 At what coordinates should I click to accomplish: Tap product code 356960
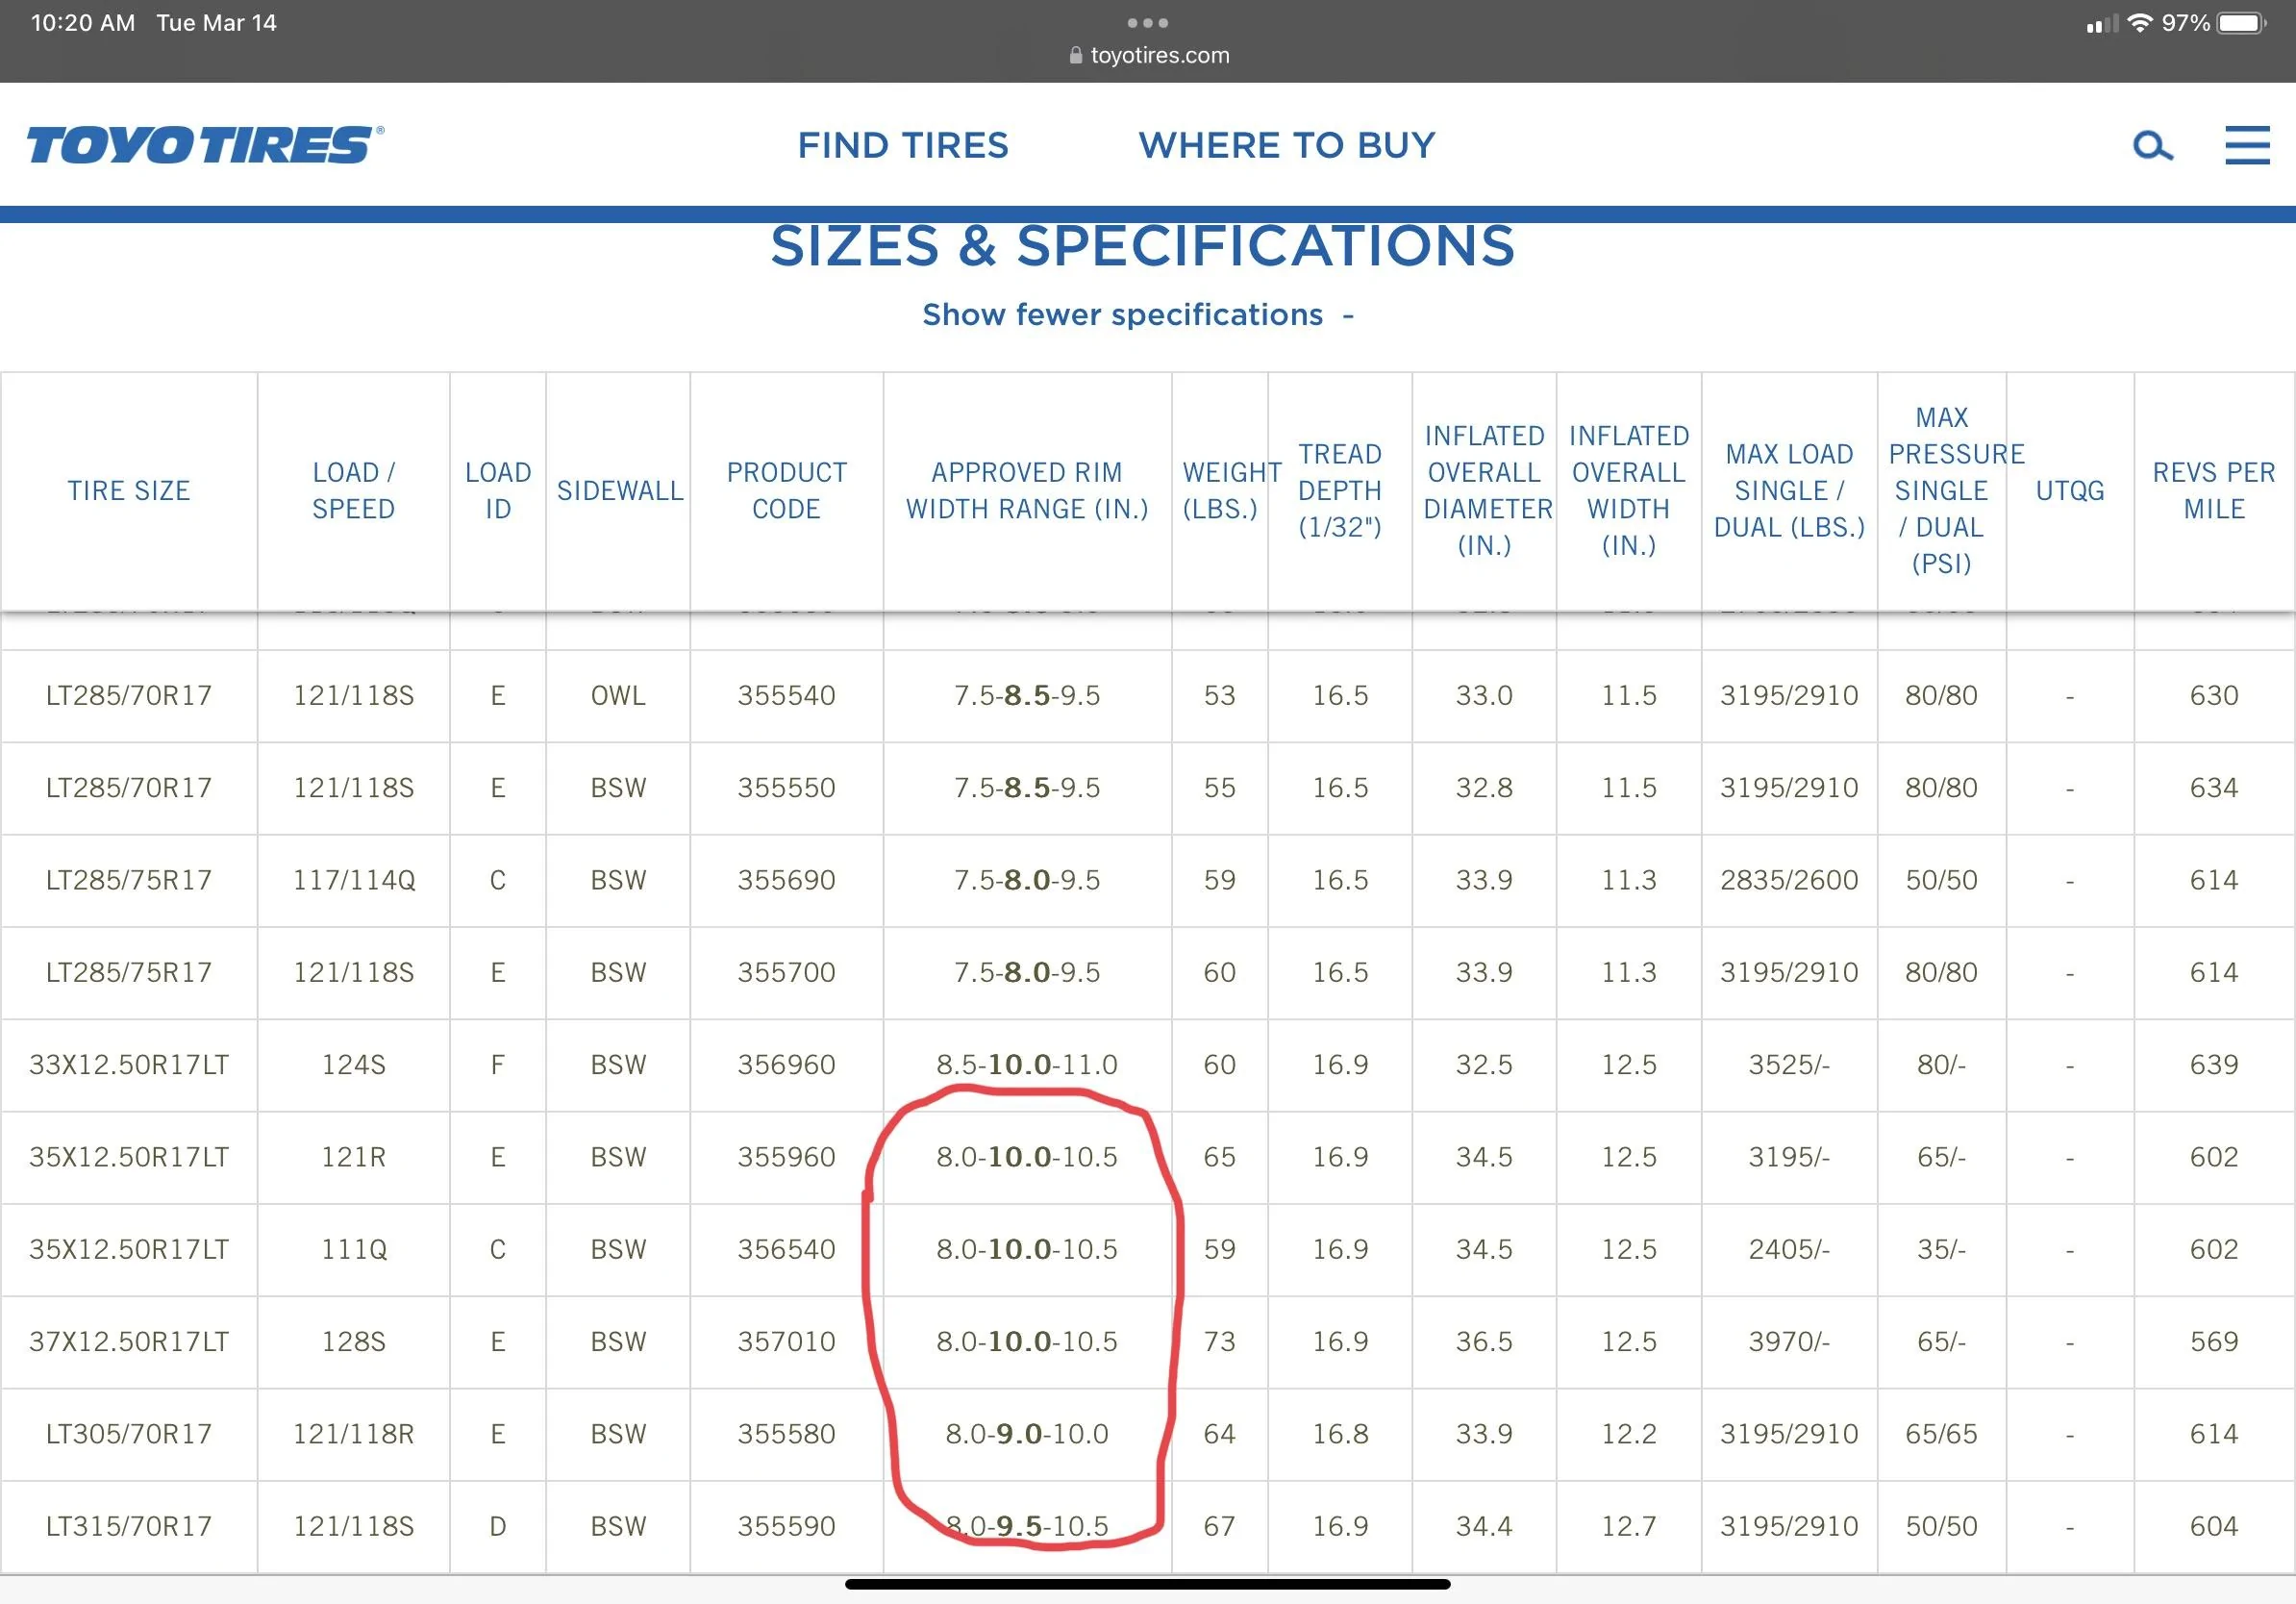tap(786, 1065)
